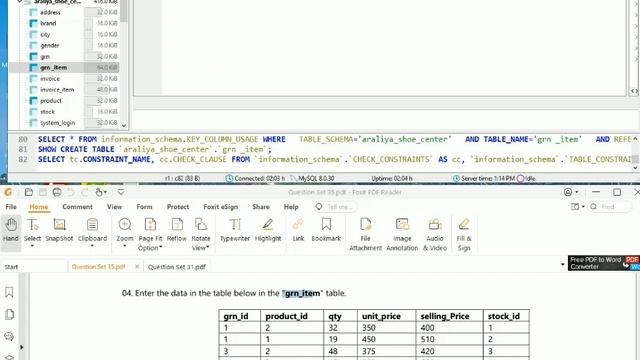Add a Bookmark using ribbon icon

(x=326, y=229)
